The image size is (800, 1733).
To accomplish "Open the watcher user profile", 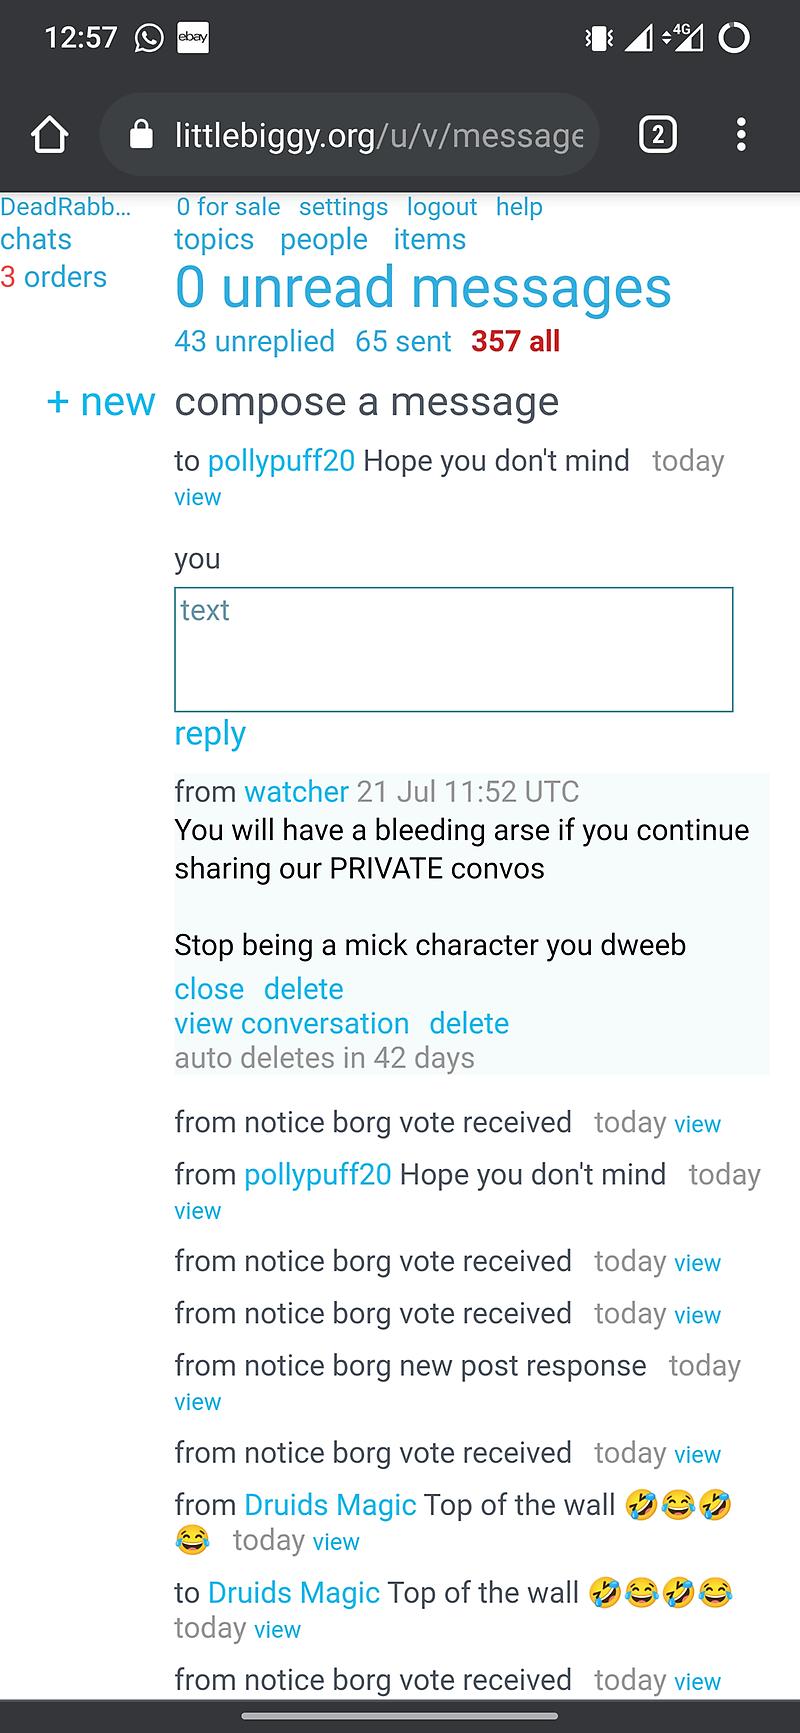I will 296,792.
